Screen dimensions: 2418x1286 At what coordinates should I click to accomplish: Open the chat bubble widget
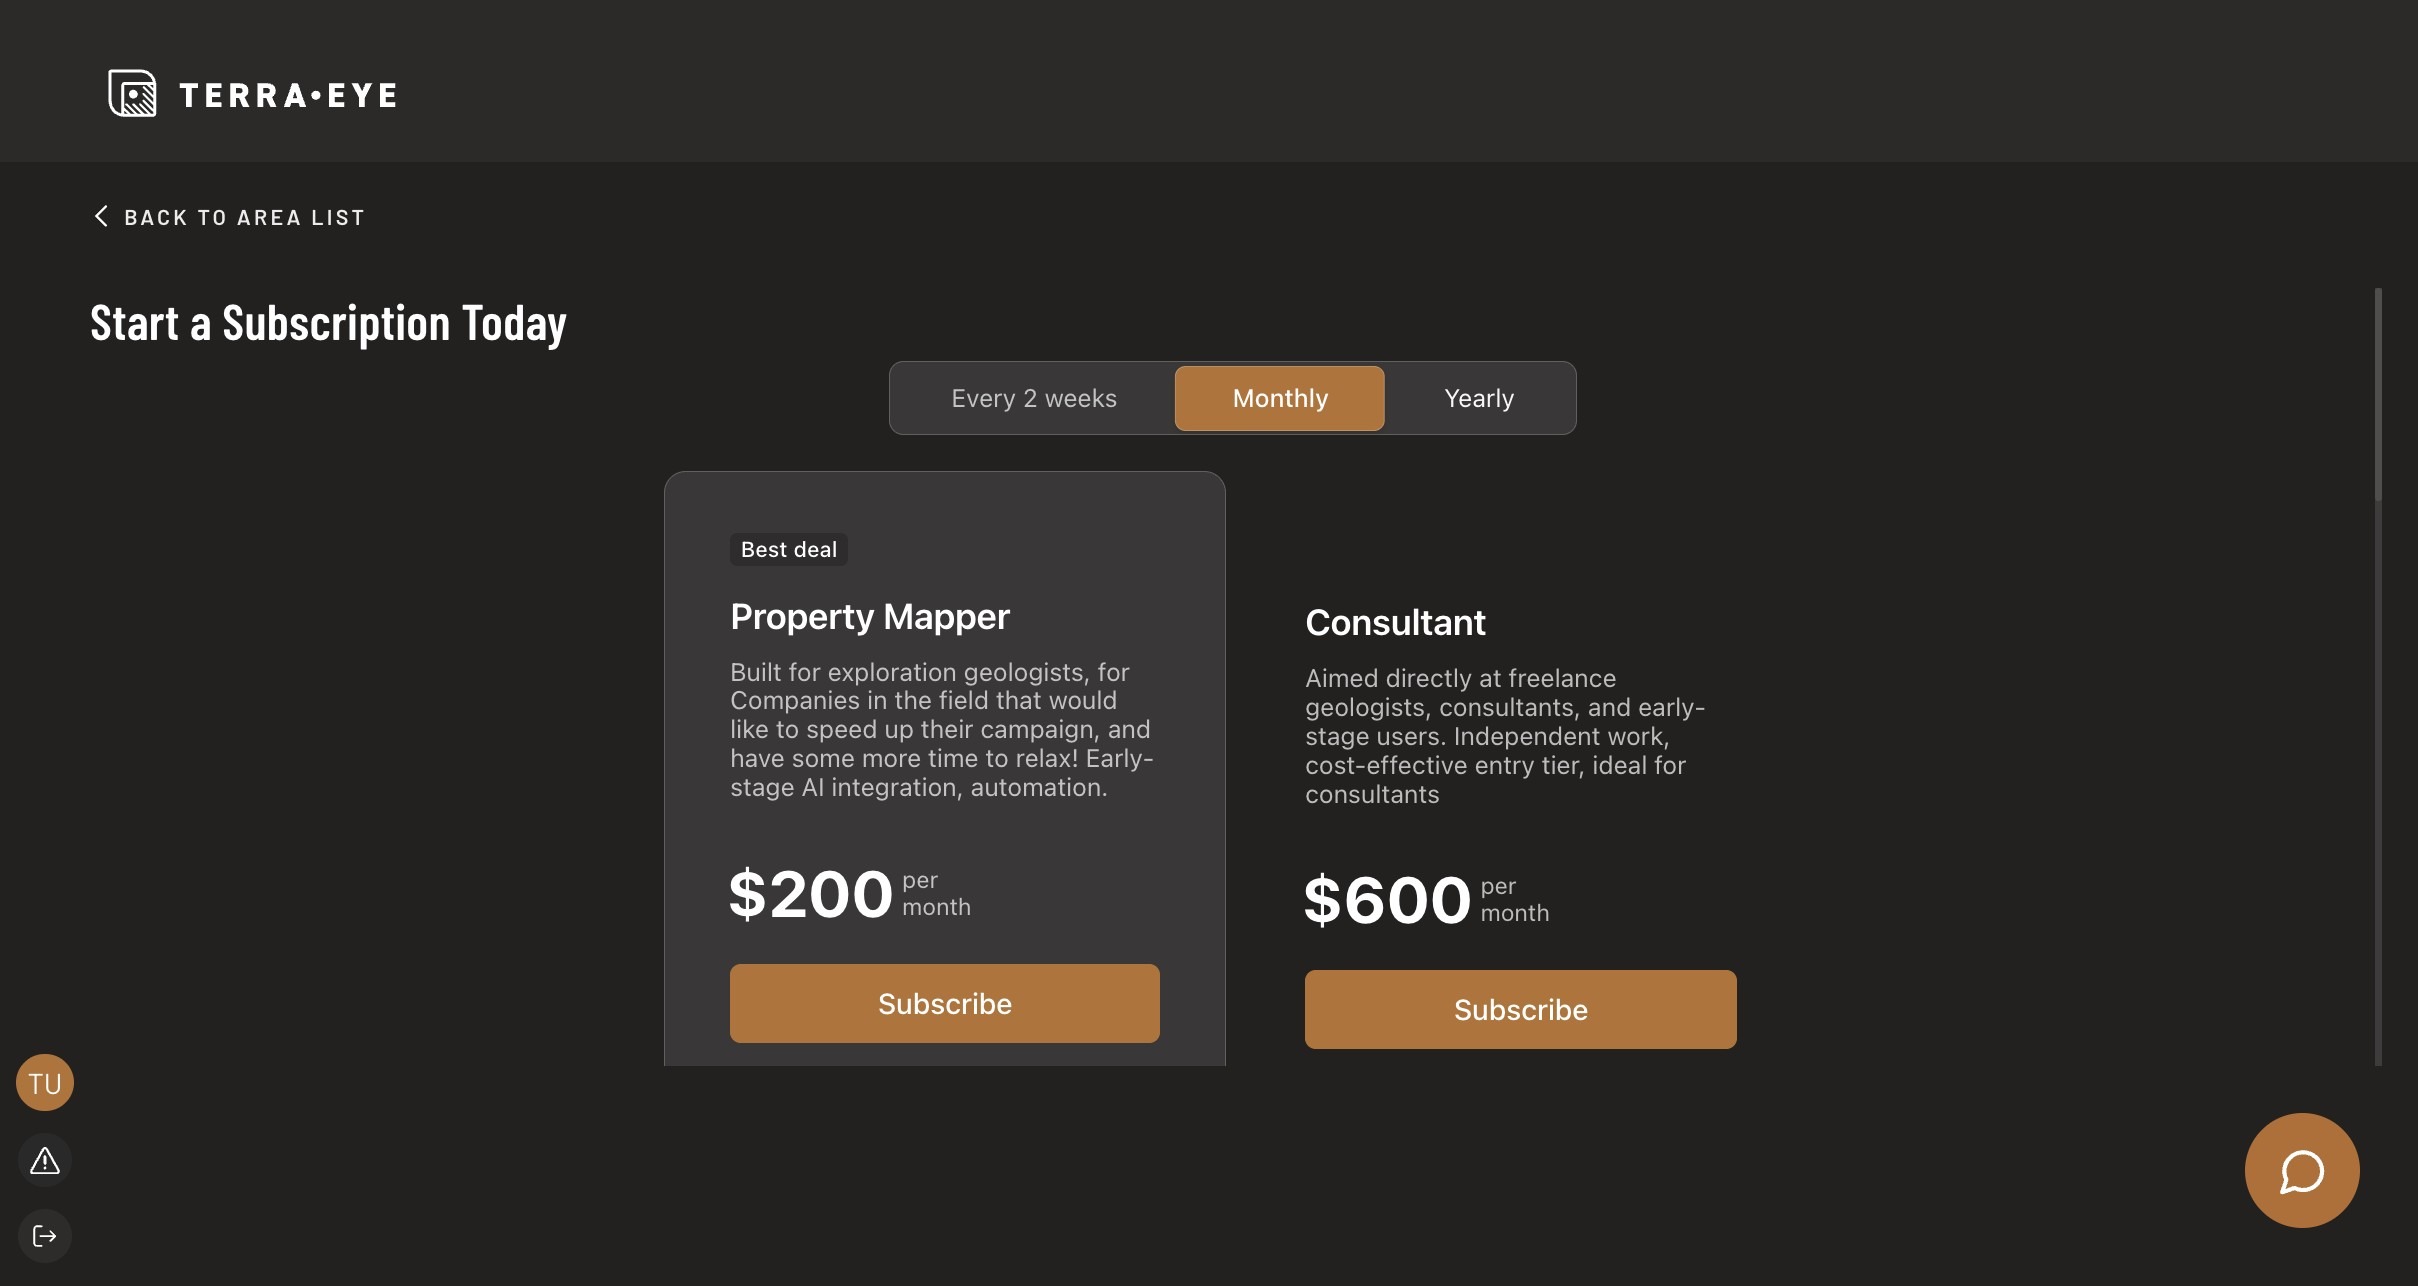pyautogui.click(x=2301, y=1171)
